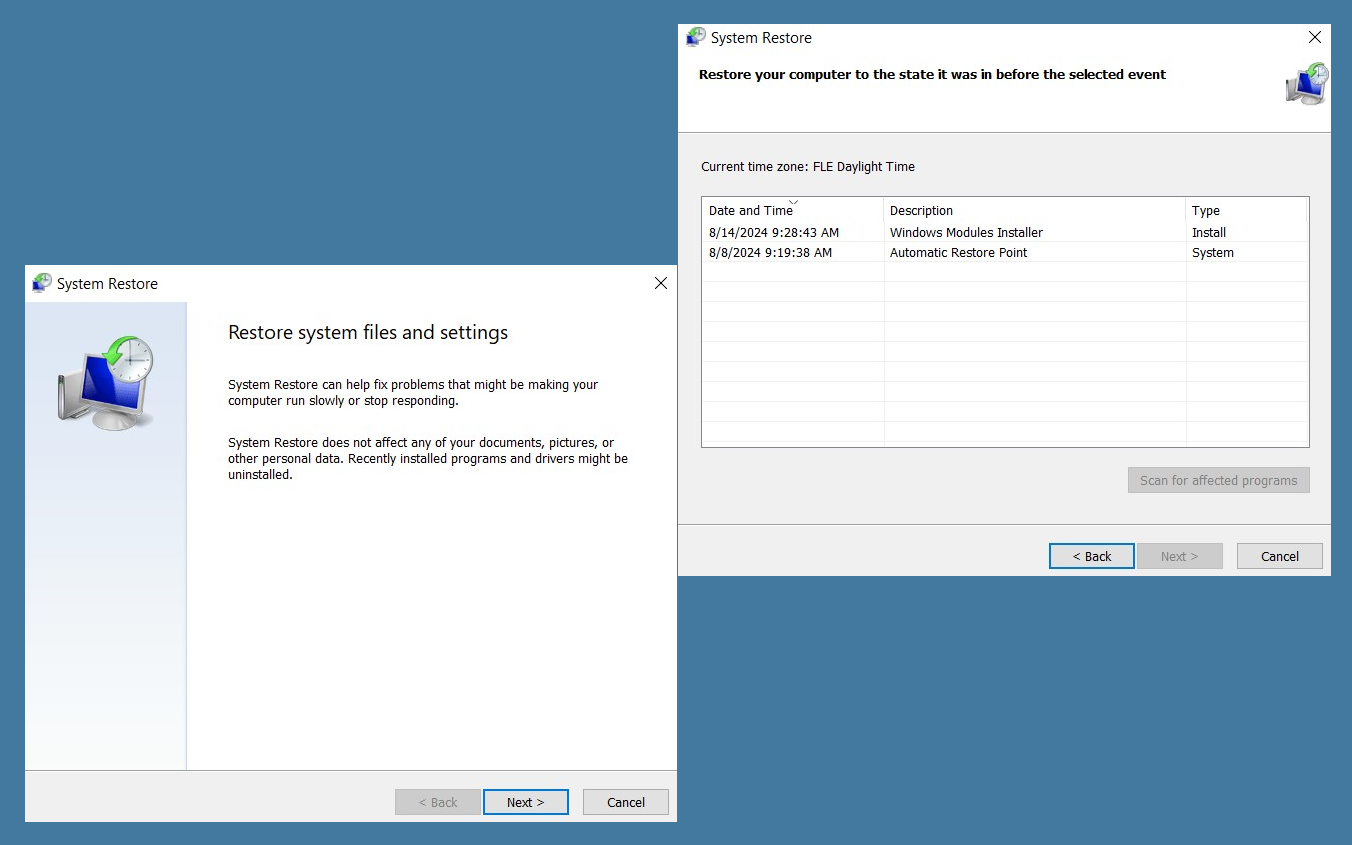Screen dimensions: 1352x845
Task: Select the 8/14/2024 9:28:43 AM restore point
Action: click(1005, 232)
